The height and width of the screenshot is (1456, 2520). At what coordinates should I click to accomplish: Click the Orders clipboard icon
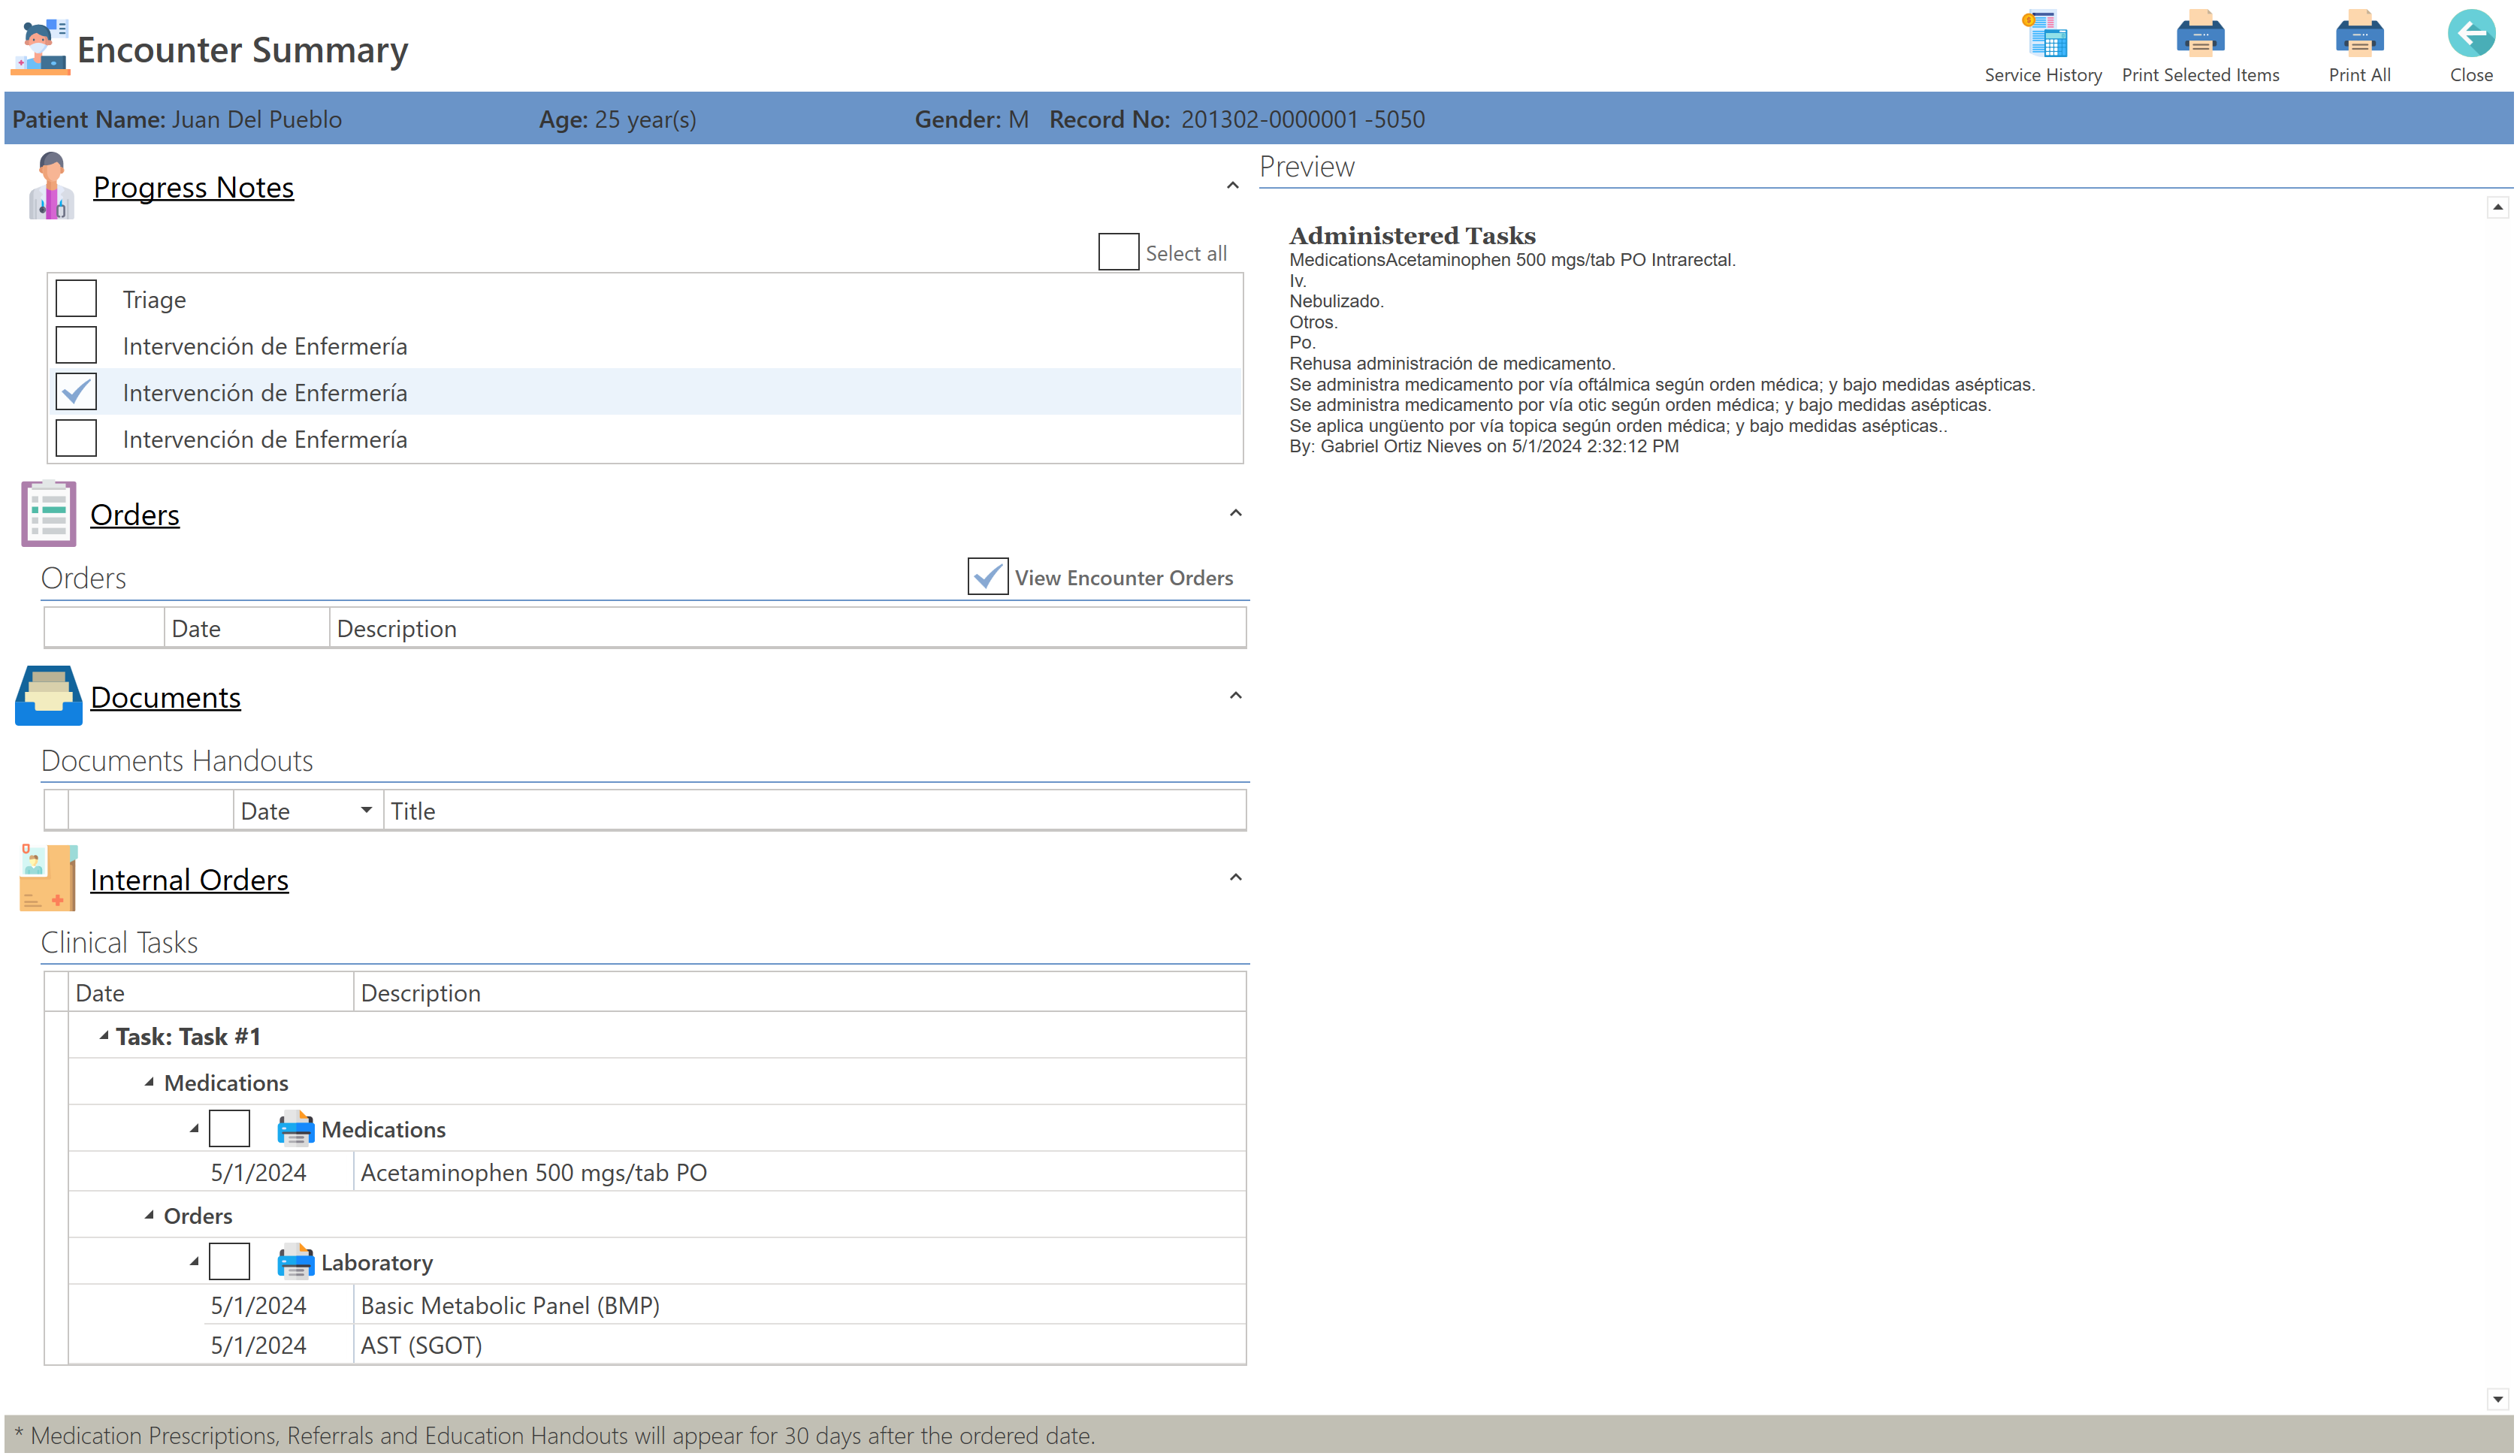pos(48,515)
